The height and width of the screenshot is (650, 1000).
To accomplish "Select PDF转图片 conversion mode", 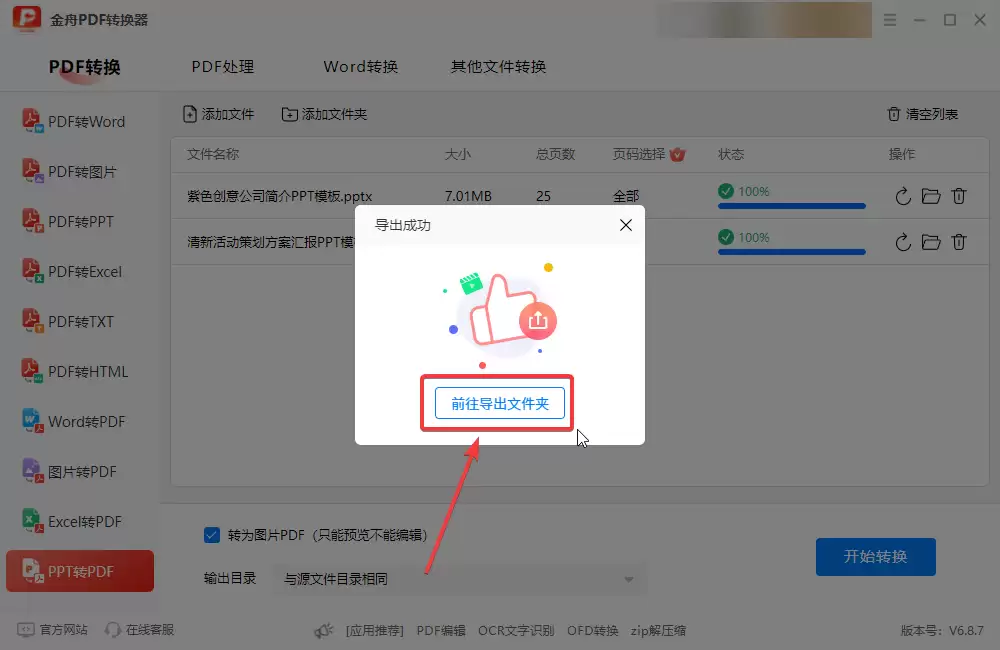I will [x=77, y=171].
